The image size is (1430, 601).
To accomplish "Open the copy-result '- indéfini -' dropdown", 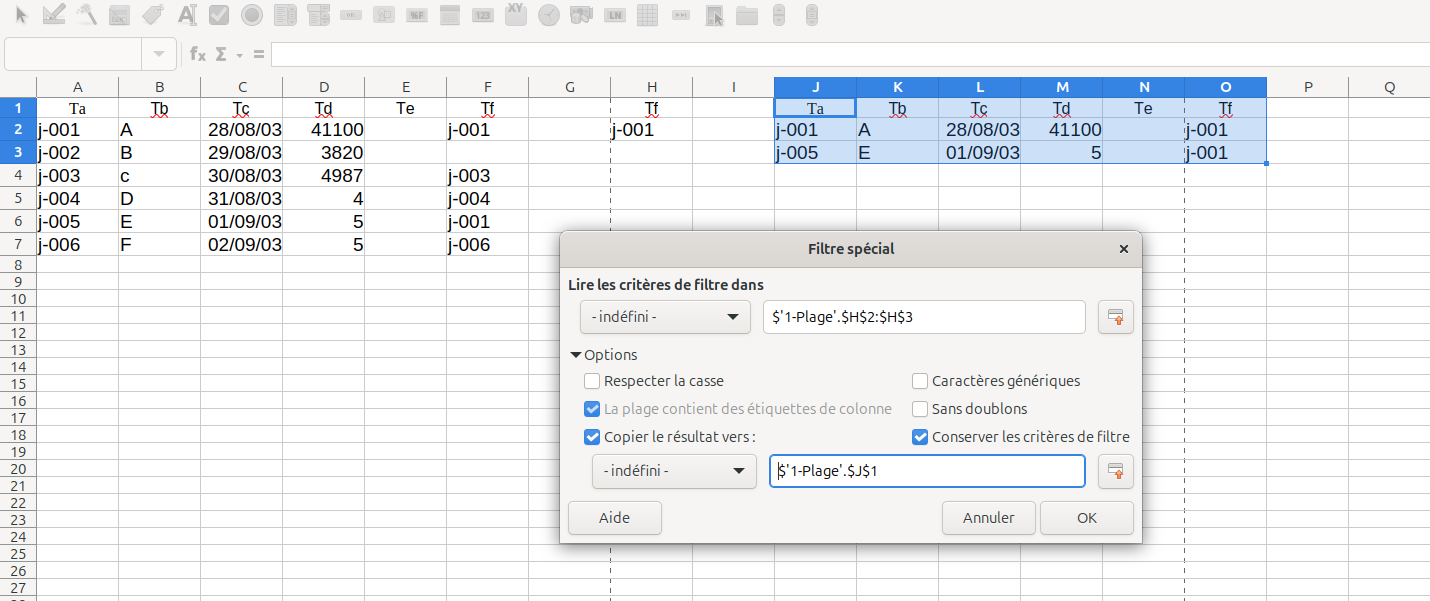I will pos(674,471).
